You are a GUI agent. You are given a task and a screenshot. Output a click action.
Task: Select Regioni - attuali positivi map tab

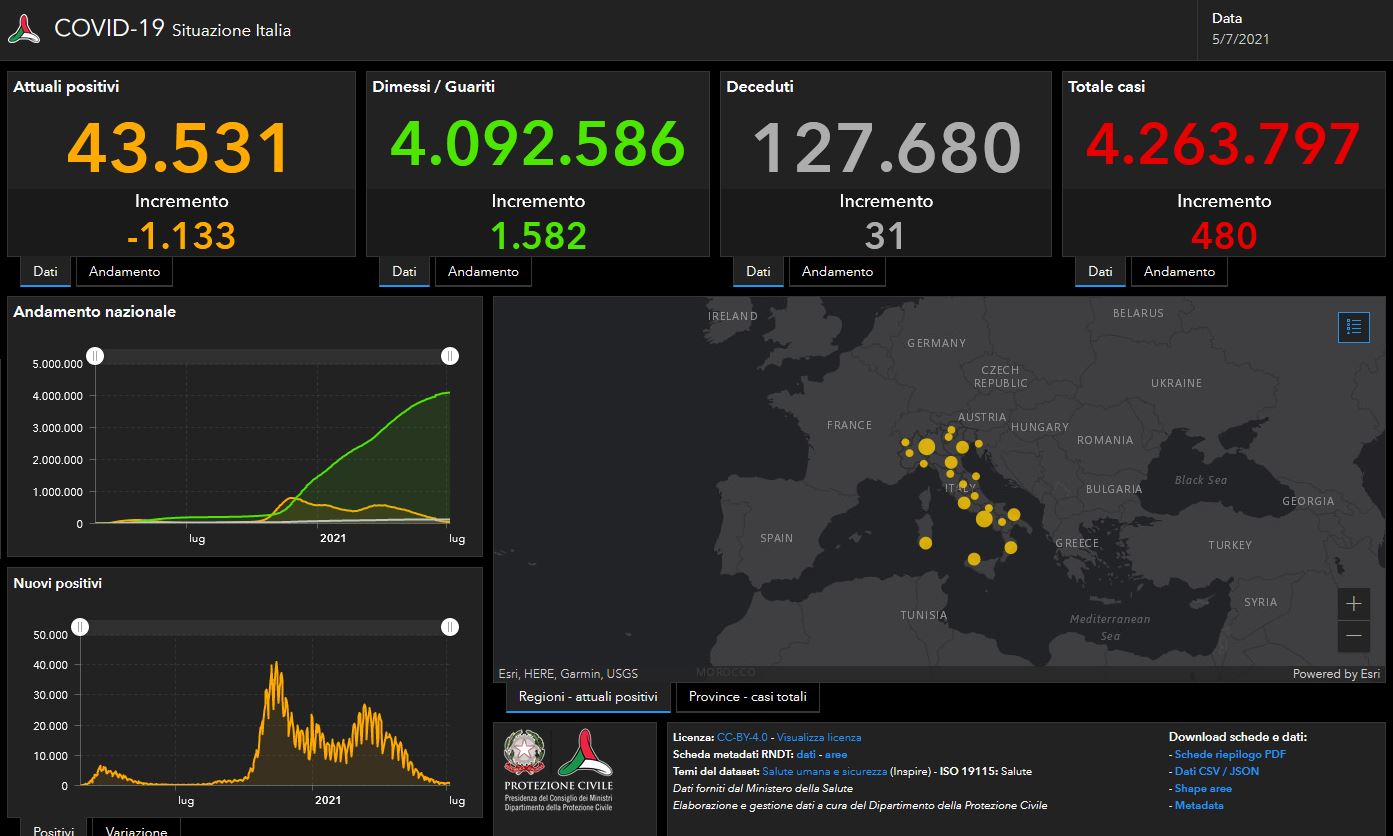pos(588,697)
